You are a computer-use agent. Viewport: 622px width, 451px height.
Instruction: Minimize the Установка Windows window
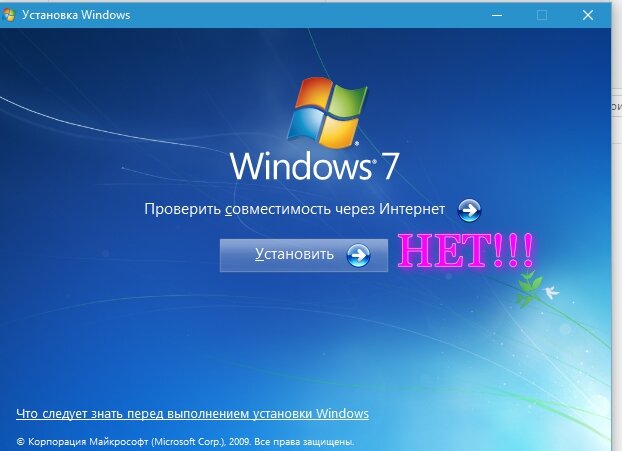tap(497, 15)
